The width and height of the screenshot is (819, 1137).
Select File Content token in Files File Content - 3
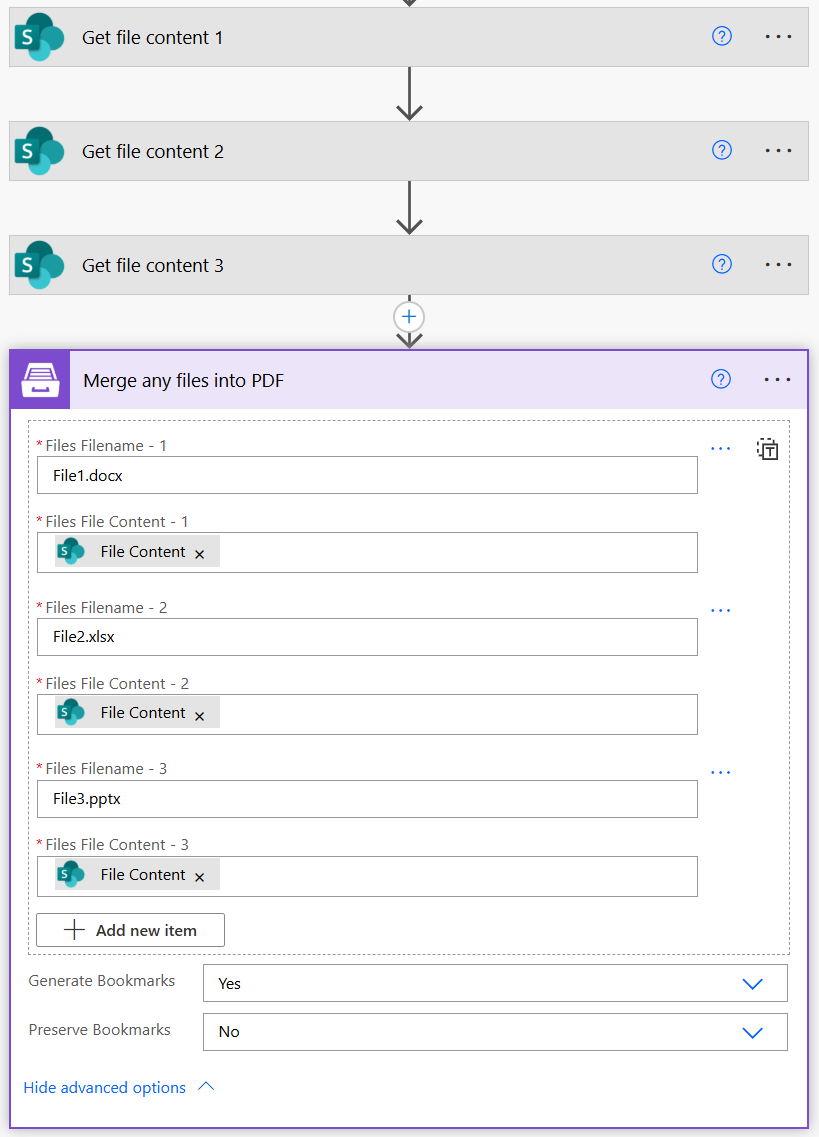pyautogui.click(x=137, y=875)
